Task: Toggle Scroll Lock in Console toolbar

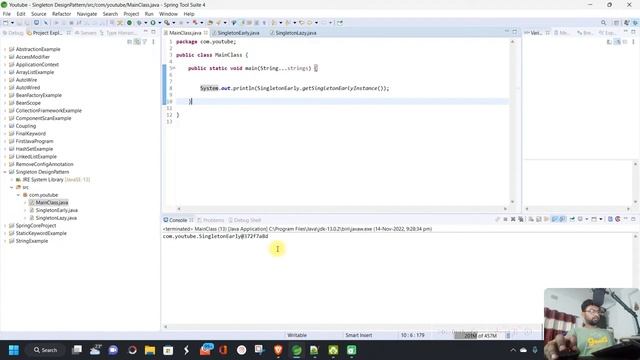Action: point(538,220)
